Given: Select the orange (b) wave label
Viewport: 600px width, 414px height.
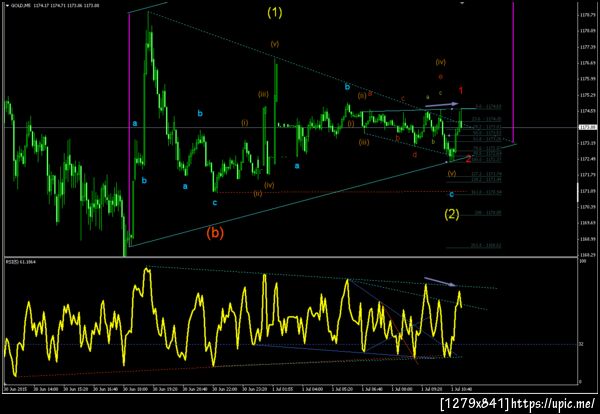Looking at the screenshot, I should pos(215,233).
